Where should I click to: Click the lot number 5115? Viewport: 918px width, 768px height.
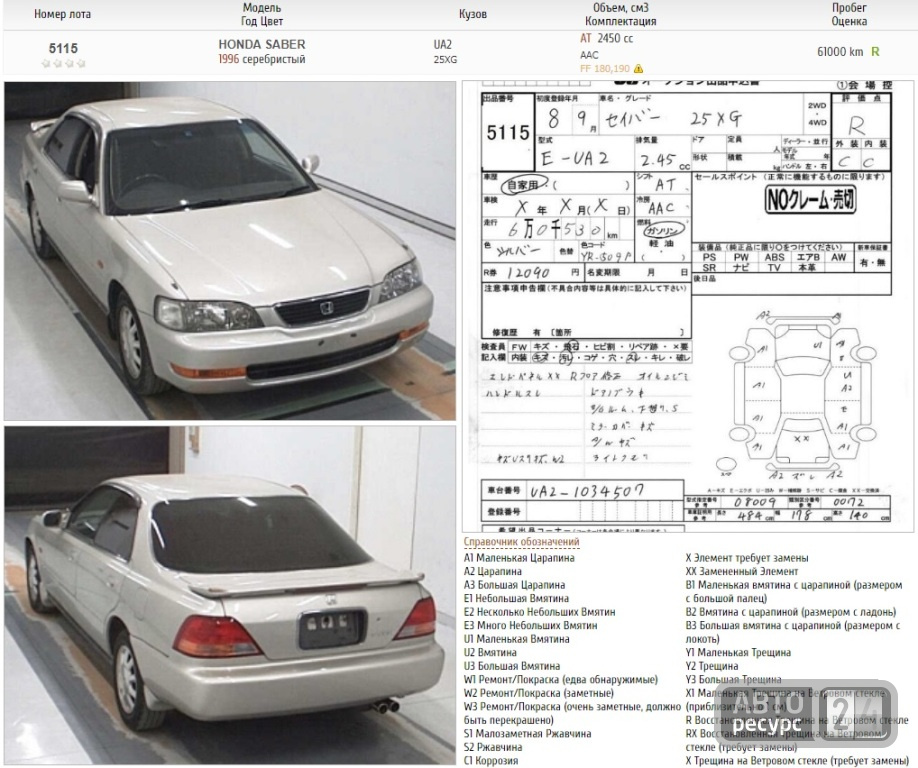click(x=63, y=48)
